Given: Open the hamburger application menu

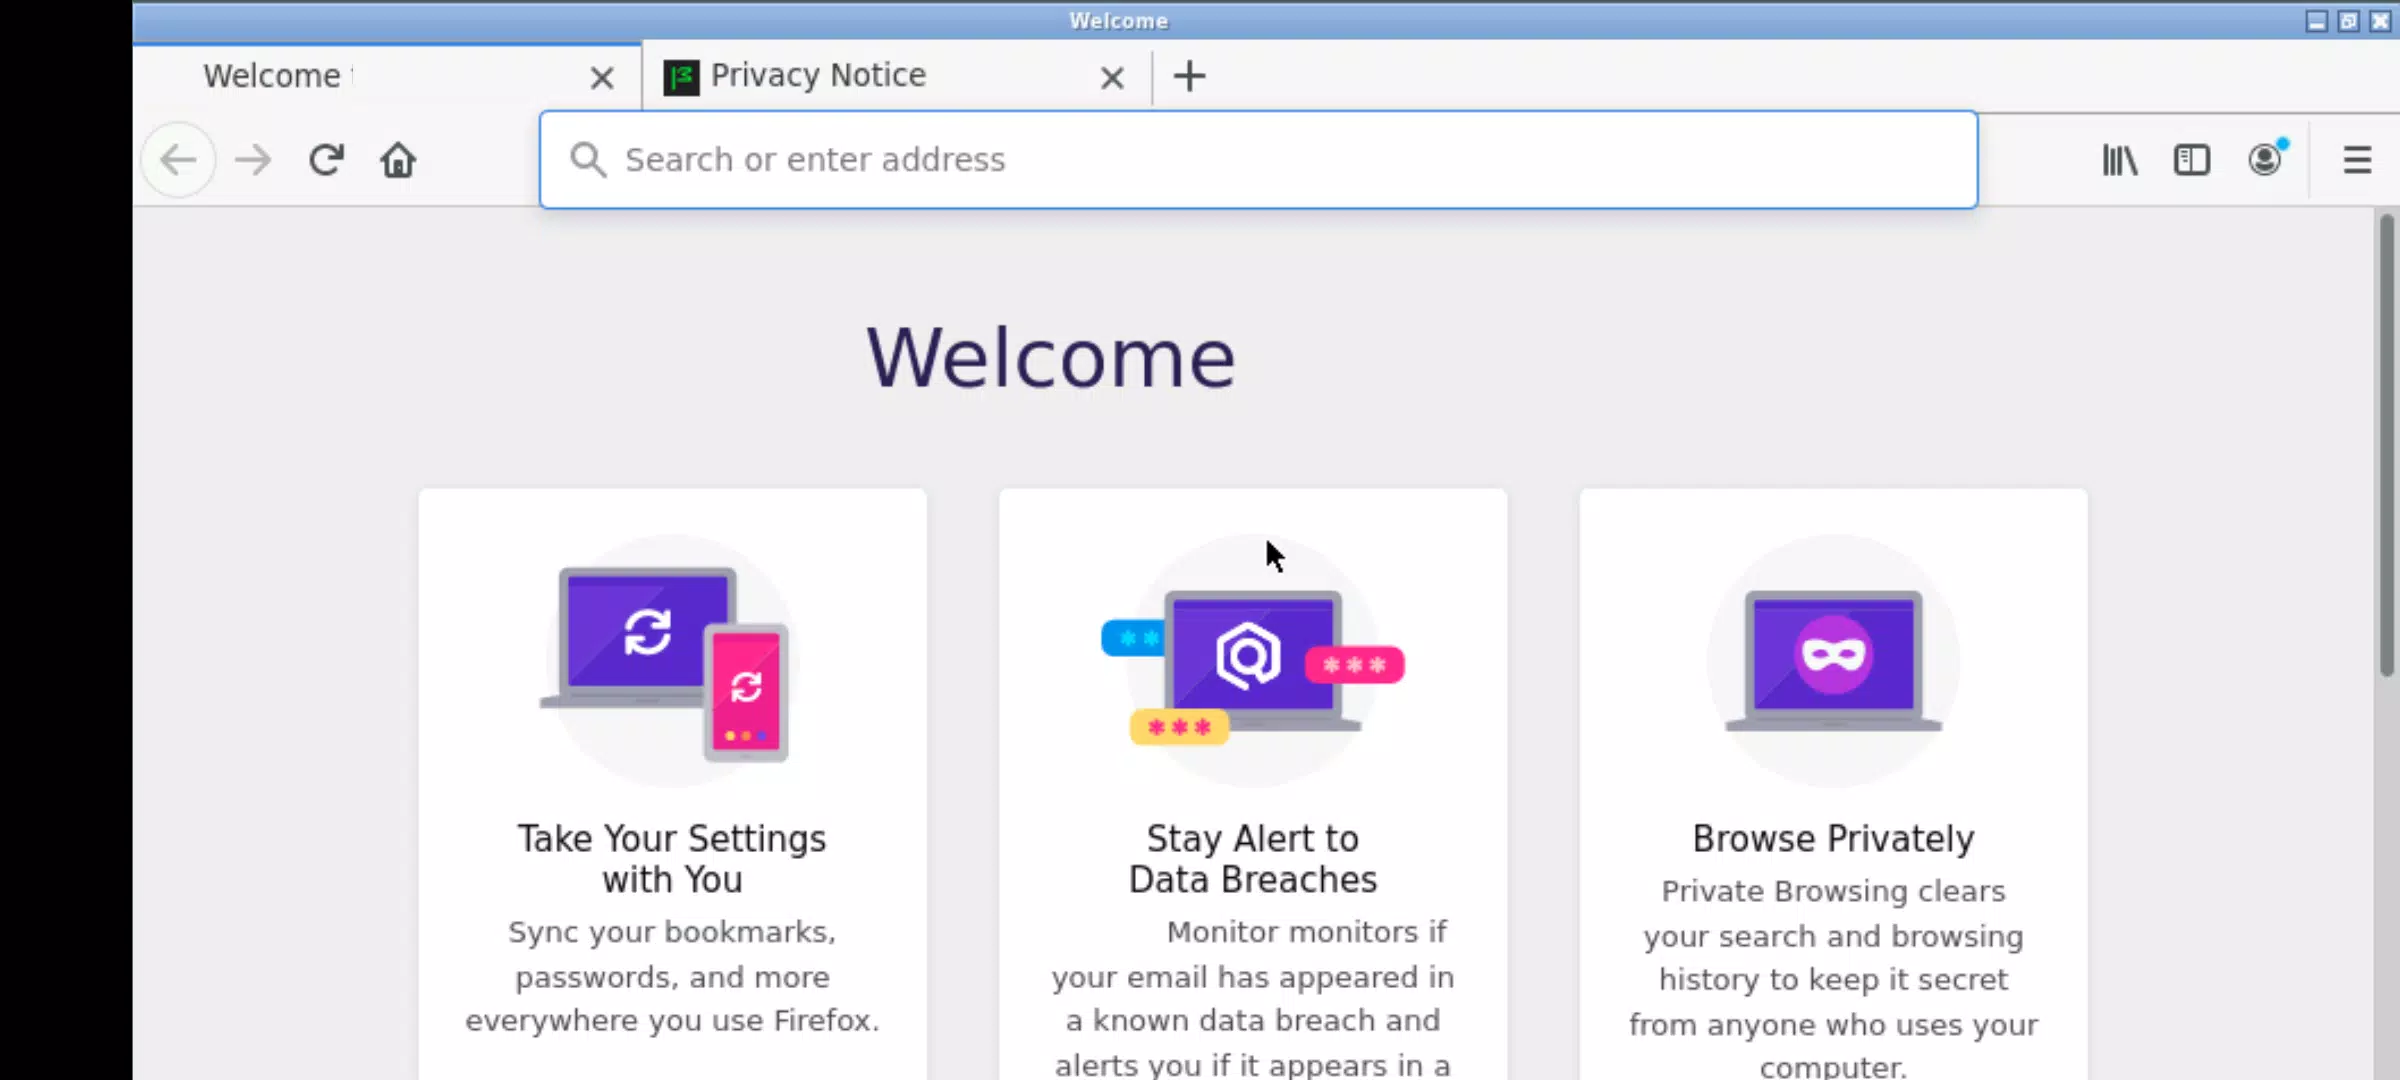Looking at the screenshot, I should pos(2357,160).
